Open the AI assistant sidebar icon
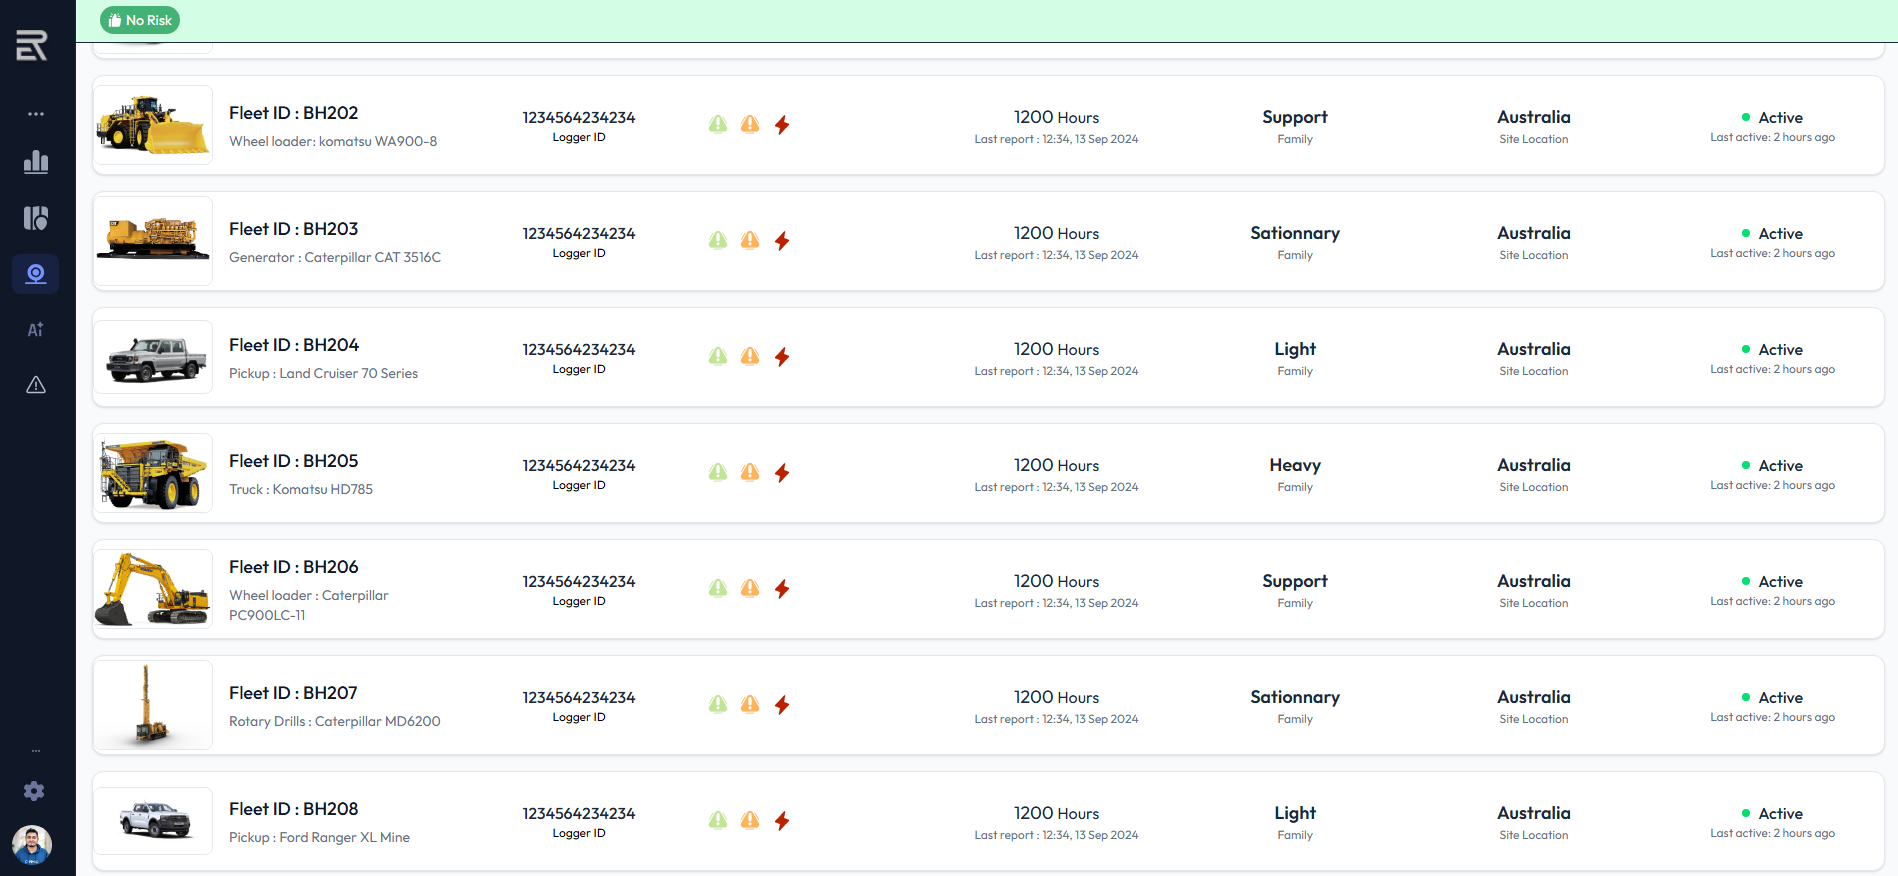Viewport: 1898px width, 876px height. coord(36,330)
